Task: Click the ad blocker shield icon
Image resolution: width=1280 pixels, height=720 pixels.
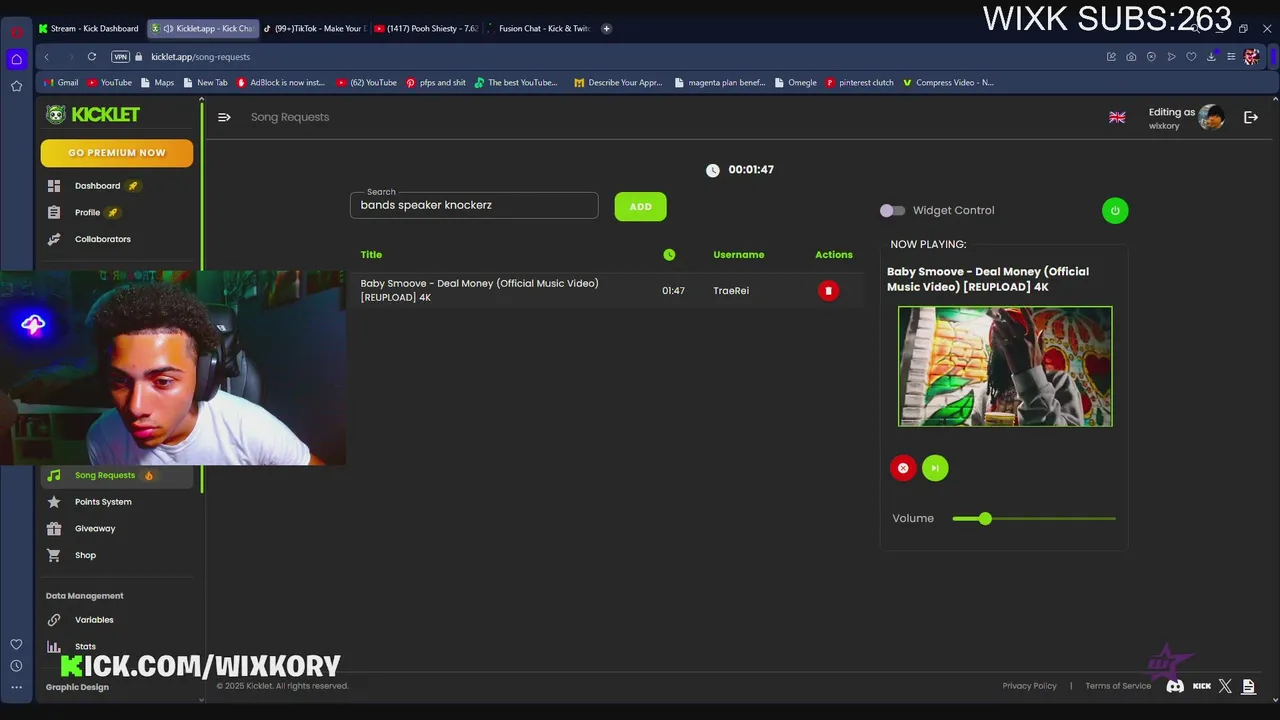Action: [1151, 57]
